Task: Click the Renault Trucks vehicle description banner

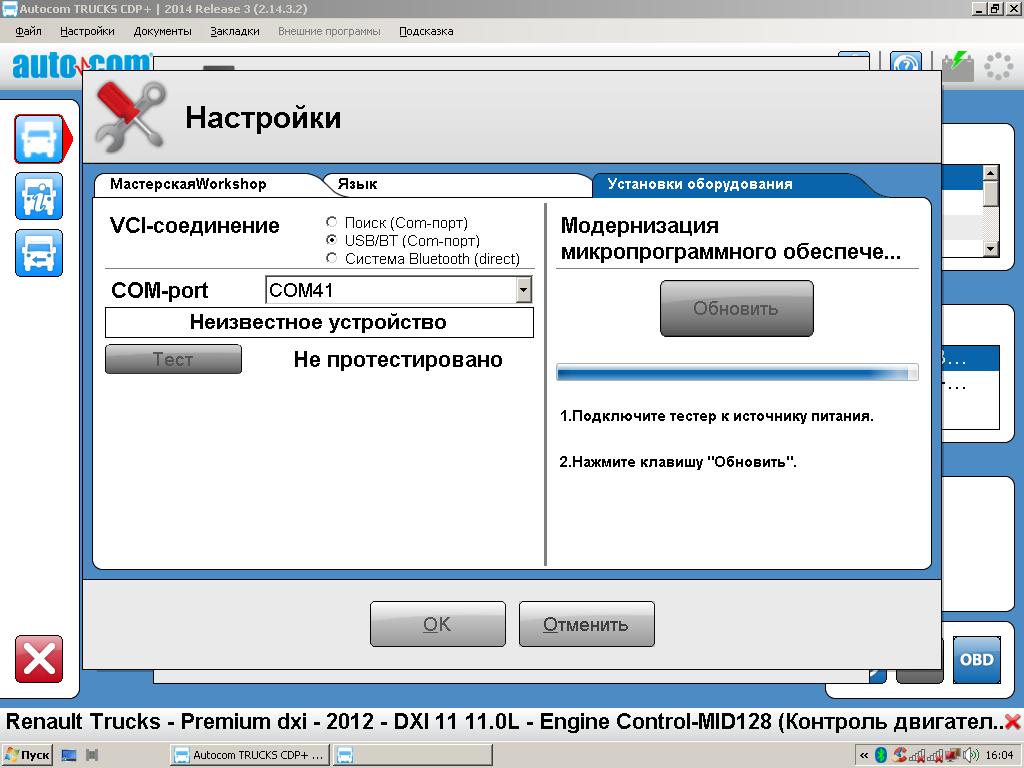Action: click(505, 722)
